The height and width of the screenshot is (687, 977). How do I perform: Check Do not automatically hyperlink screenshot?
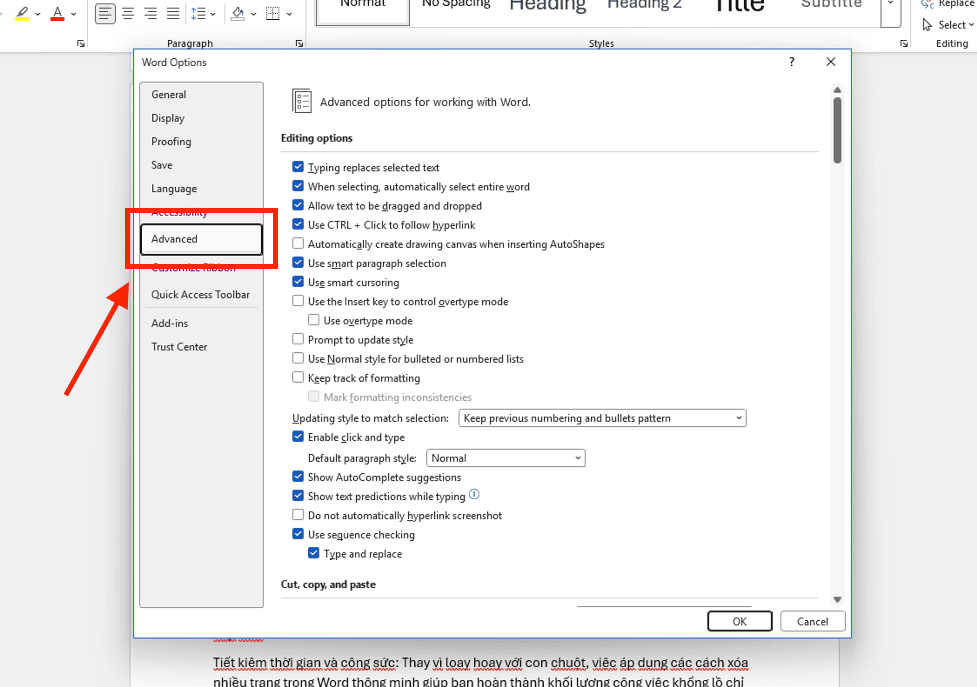click(298, 515)
